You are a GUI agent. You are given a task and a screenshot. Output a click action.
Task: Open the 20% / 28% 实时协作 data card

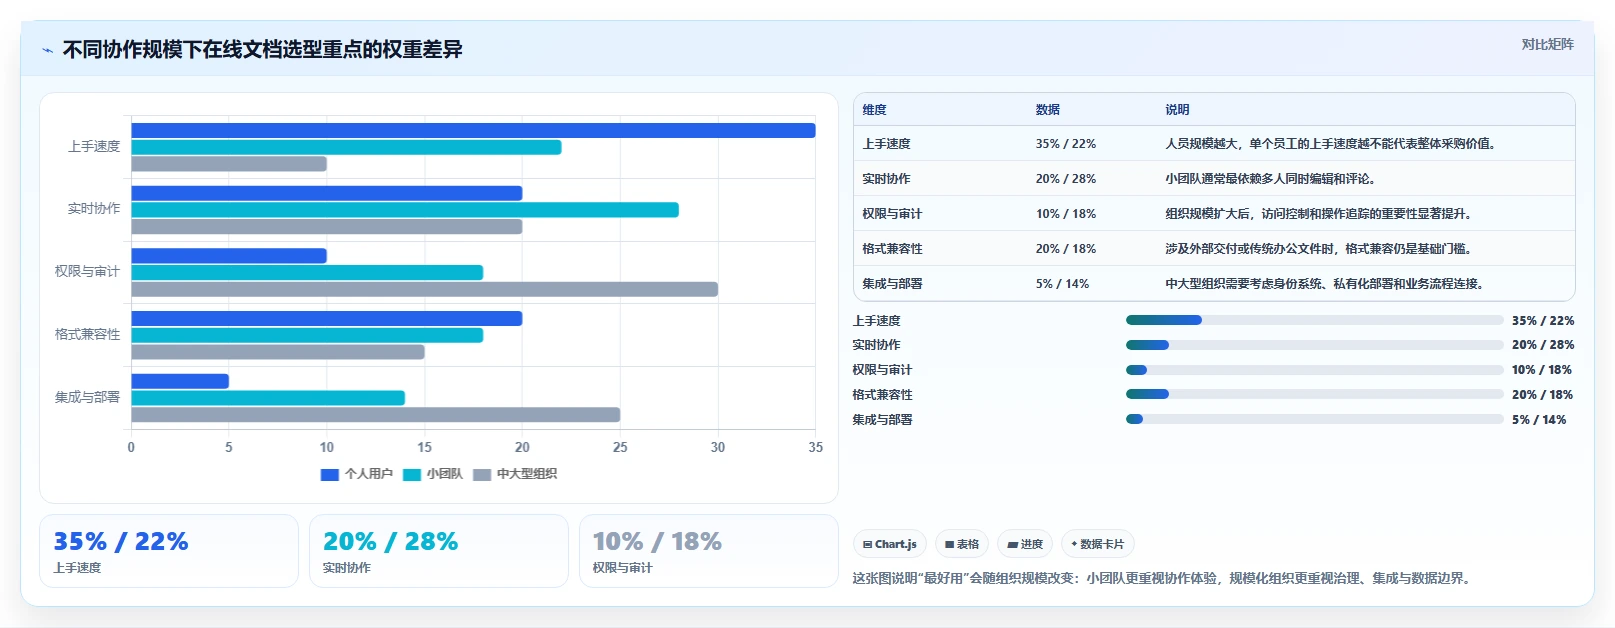pyautogui.click(x=439, y=551)
